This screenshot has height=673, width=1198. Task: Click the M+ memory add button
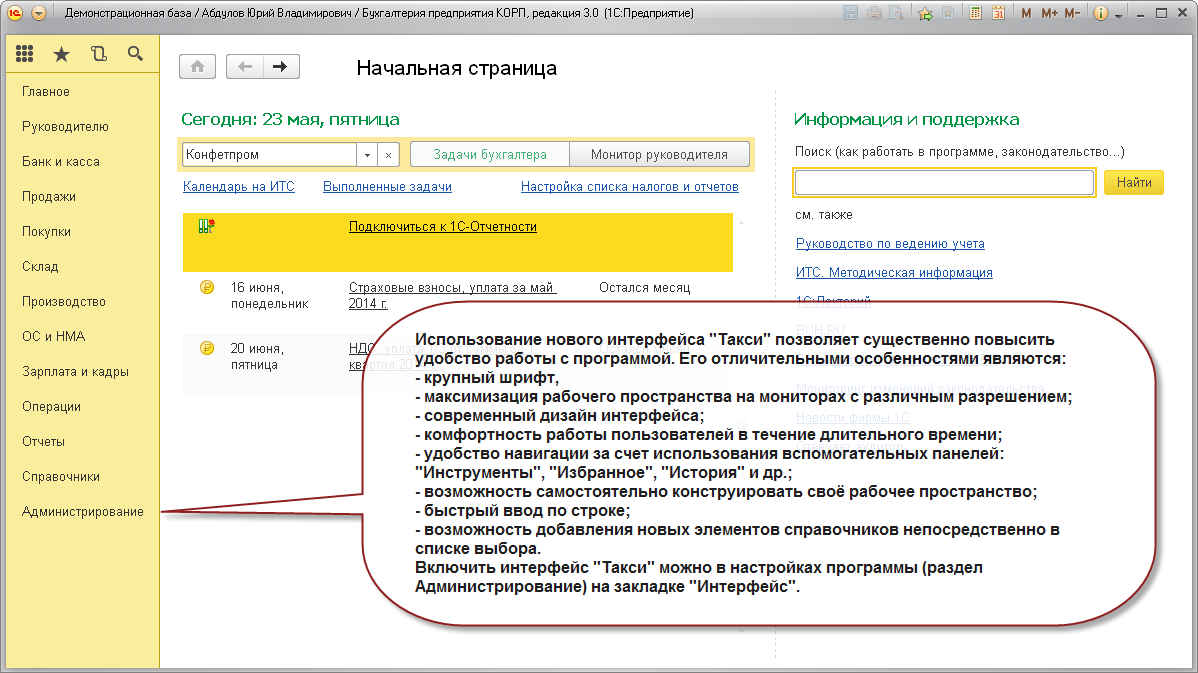pyautogui.click(x=1049, y=14)
